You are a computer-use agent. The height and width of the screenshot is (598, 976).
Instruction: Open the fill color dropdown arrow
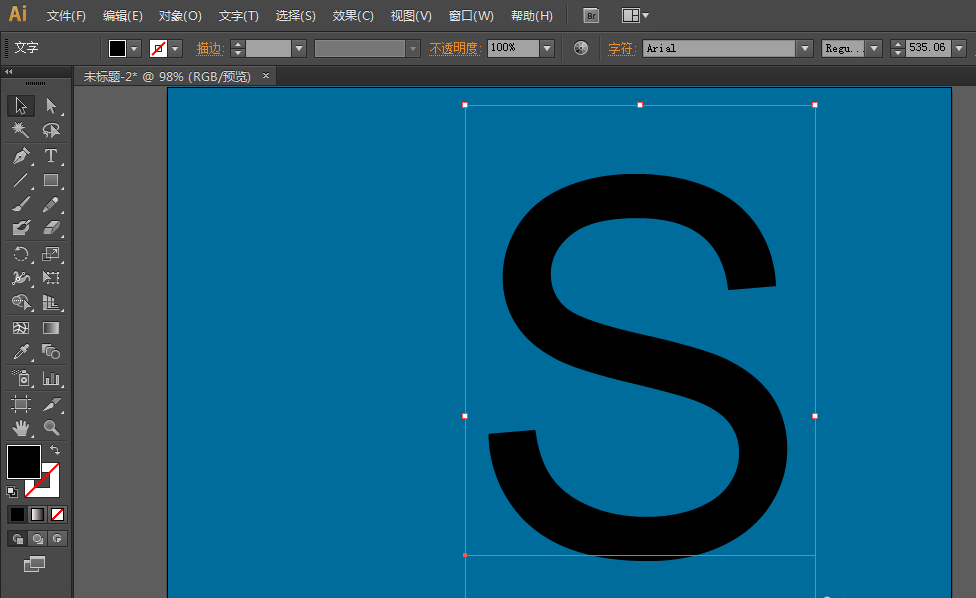coord(134,48)
